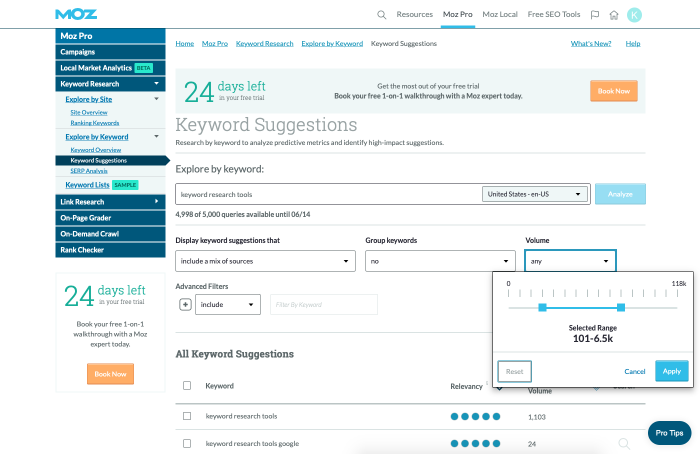The image size is (700, 454).
Task: Select Keyword Suggestions in sidebar
Action: pos(112,160)
